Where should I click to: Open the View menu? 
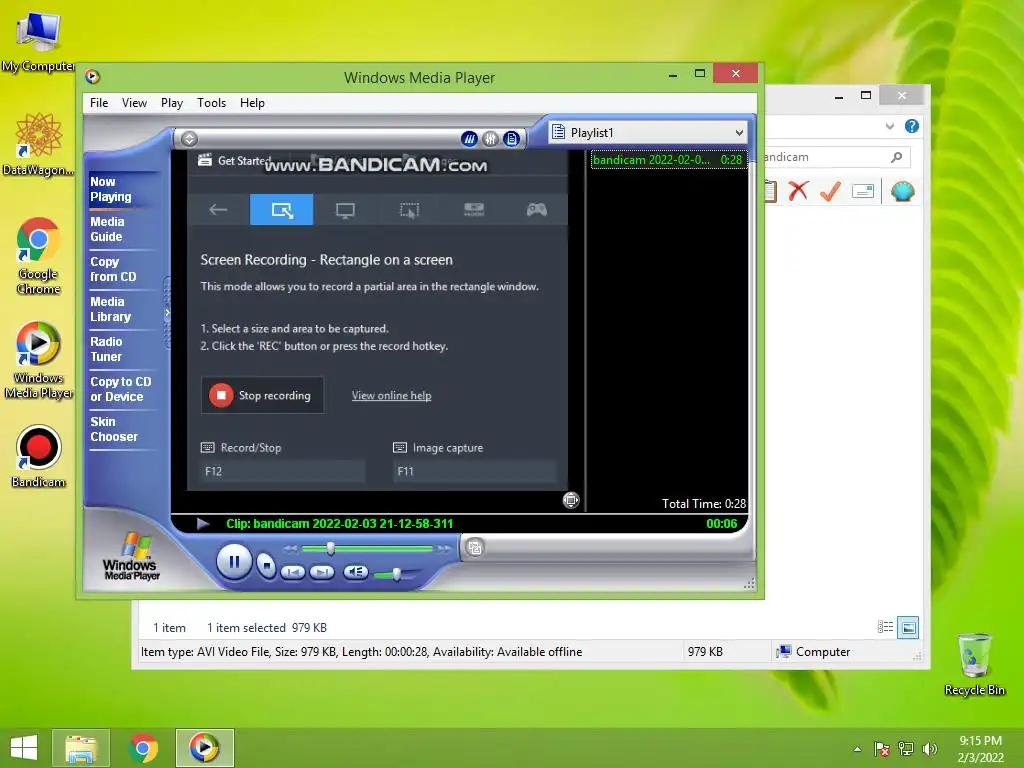pos(134,103)
